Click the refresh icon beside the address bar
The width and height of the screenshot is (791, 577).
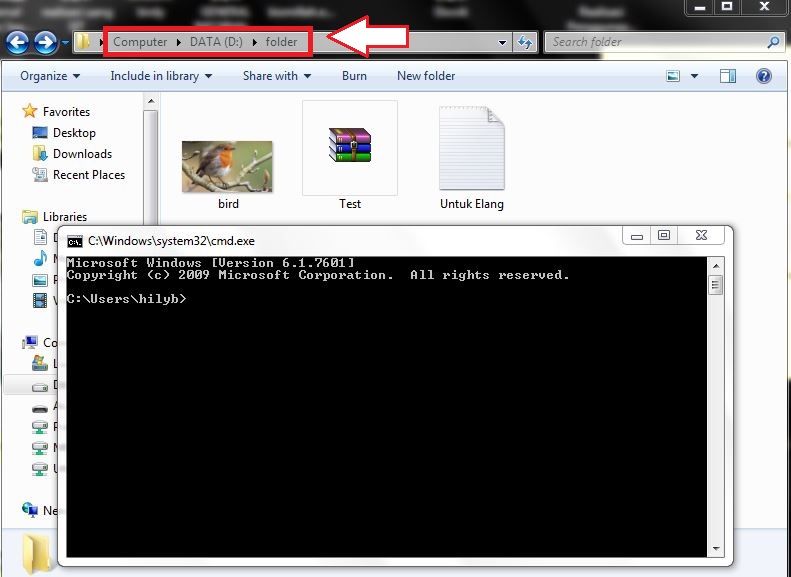point(525,42)
